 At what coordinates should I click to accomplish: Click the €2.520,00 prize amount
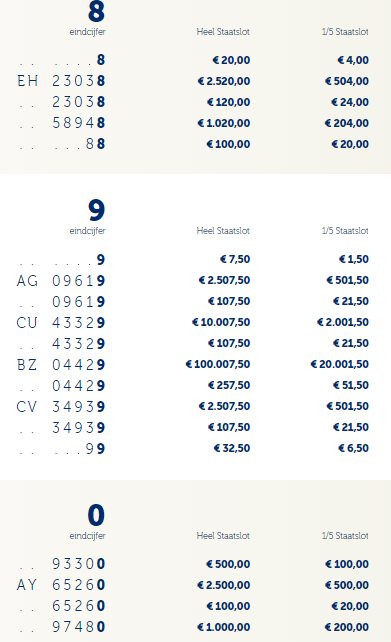pos(224,81)
